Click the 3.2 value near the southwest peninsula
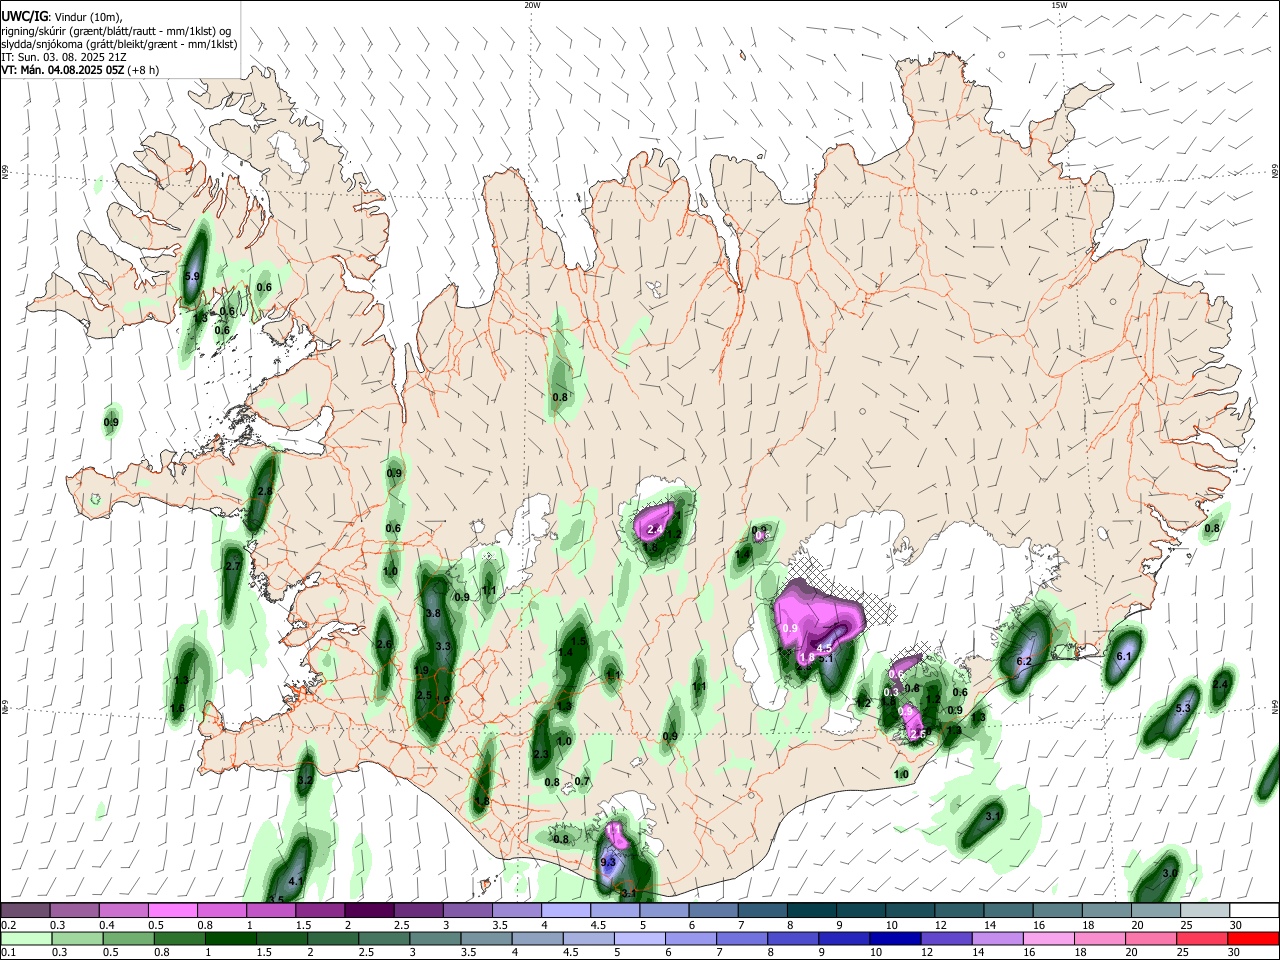Image resolution: width=1280 pixels, height=960 pixels. 306,780
